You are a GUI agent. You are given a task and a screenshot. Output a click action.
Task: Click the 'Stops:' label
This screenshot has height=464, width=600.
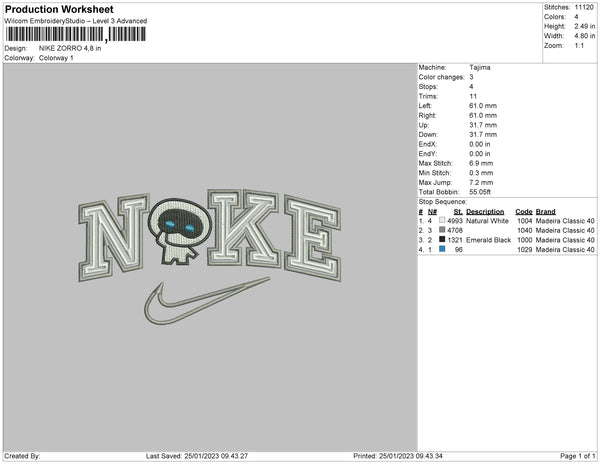click(427, 87)
